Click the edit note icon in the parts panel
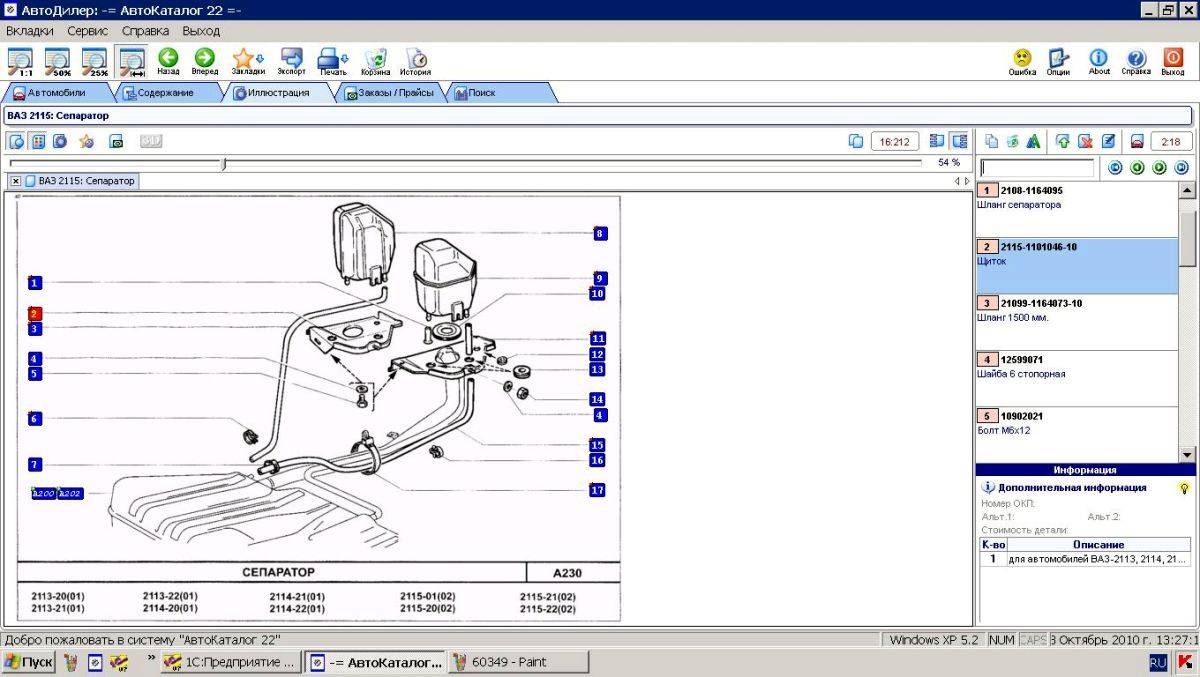This screenshot has height=677, width=1200. tap(1108, 141)
